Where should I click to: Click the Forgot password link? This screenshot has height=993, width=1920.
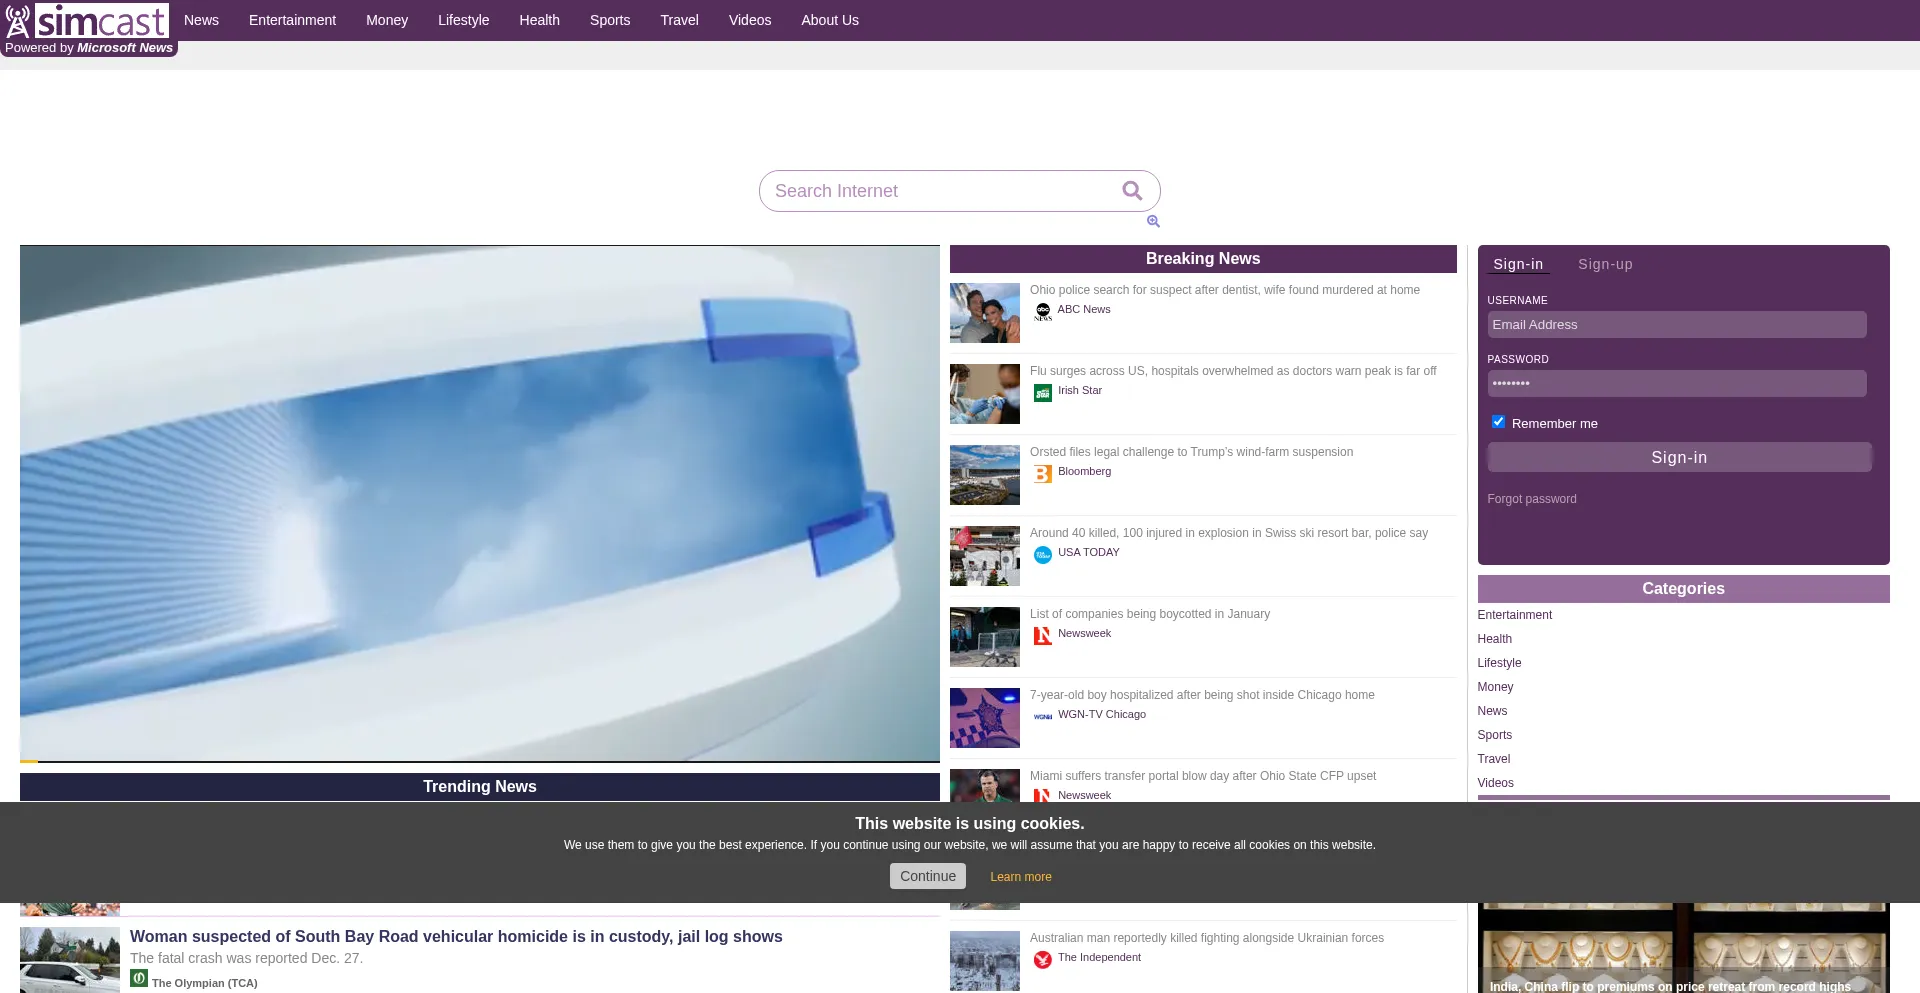[1531, 499]
